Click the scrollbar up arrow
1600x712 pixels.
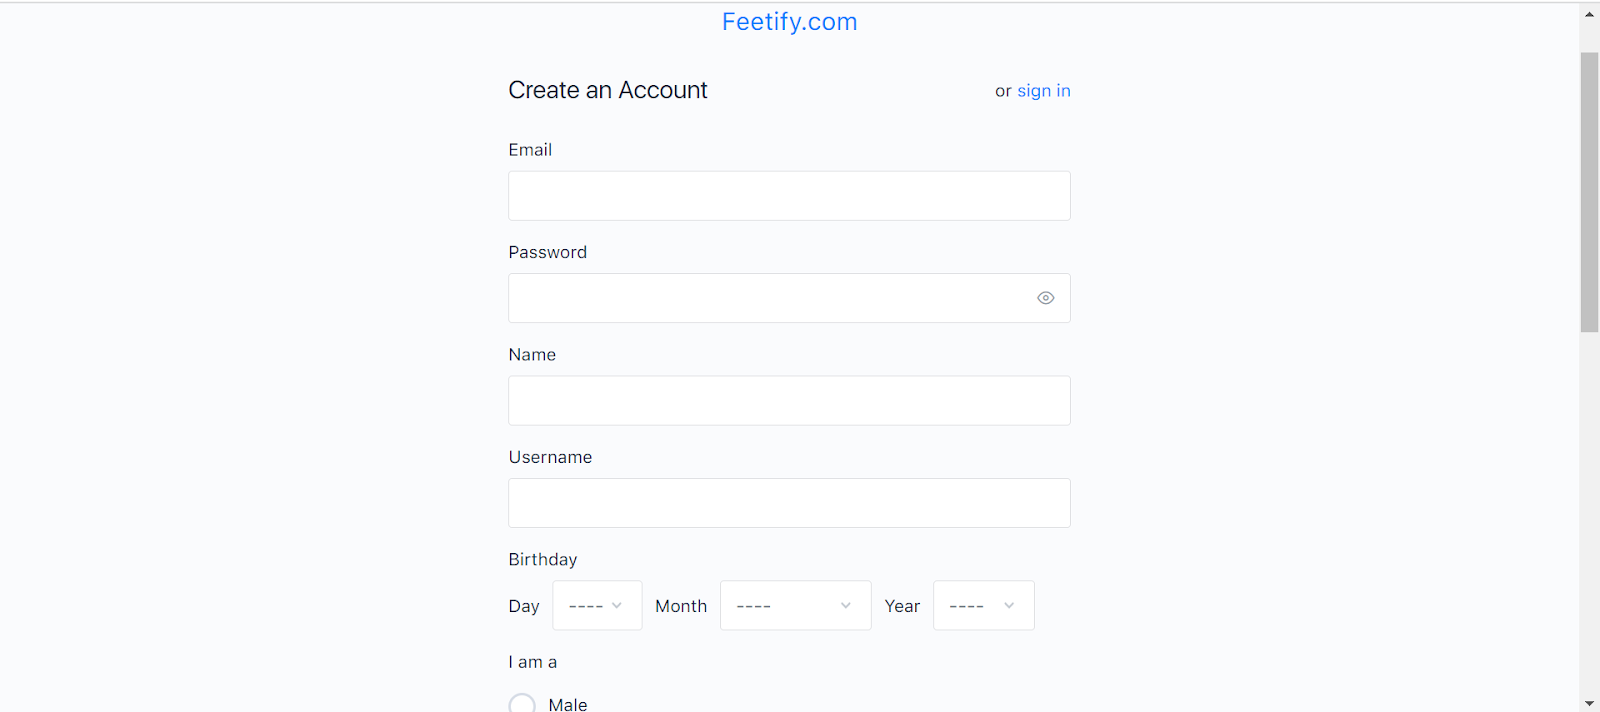click(x=1589, y=14)
